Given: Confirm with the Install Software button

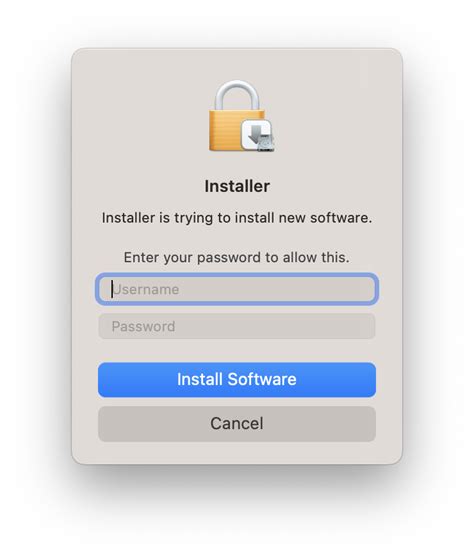Looking at the screenshot, I should pyautogui.click(x=237, y=380).
